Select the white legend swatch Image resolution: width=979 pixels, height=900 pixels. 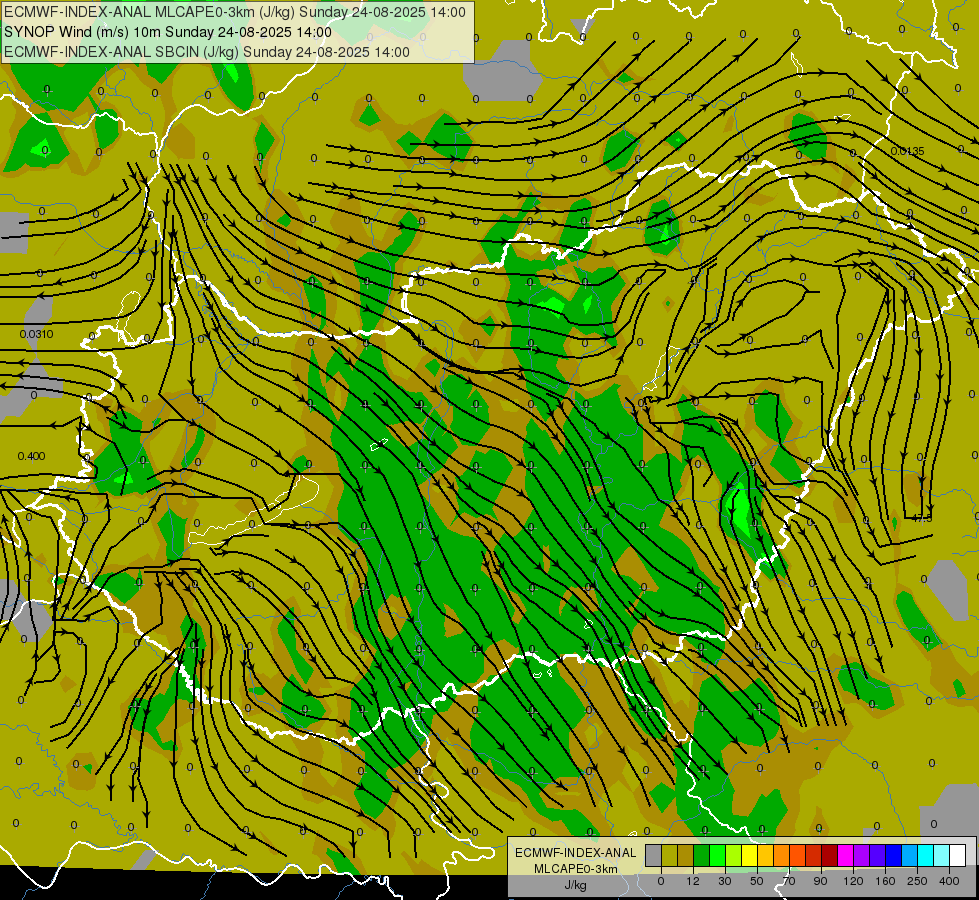tap(958, 855)
